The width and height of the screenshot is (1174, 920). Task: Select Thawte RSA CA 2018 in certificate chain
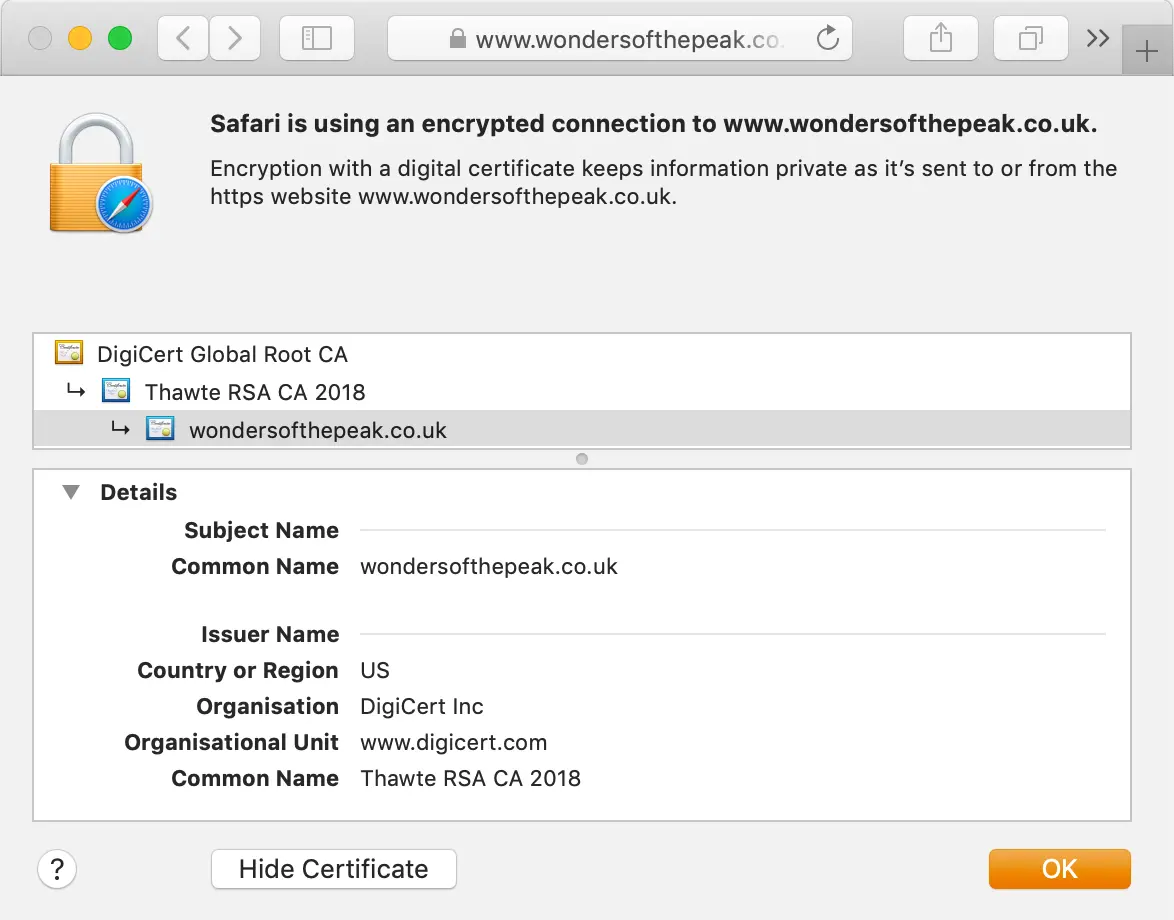coord(582,392)
